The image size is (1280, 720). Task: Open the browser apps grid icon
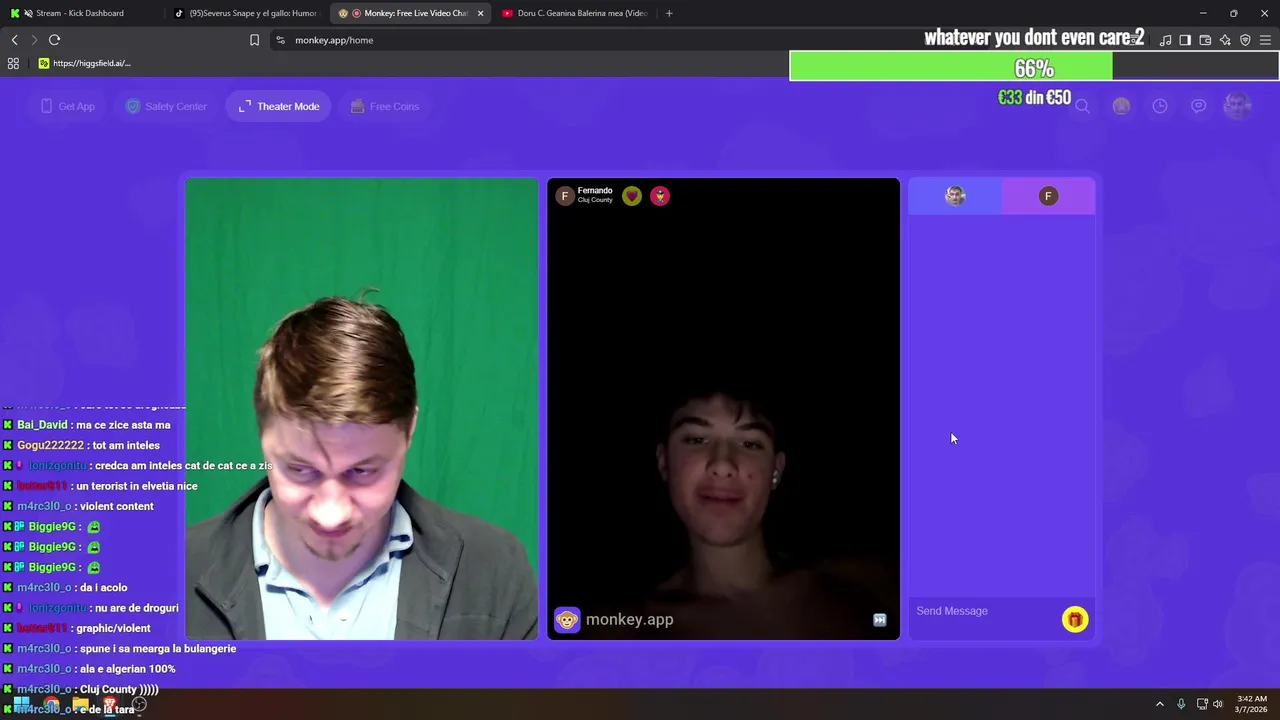click(13, 63)
